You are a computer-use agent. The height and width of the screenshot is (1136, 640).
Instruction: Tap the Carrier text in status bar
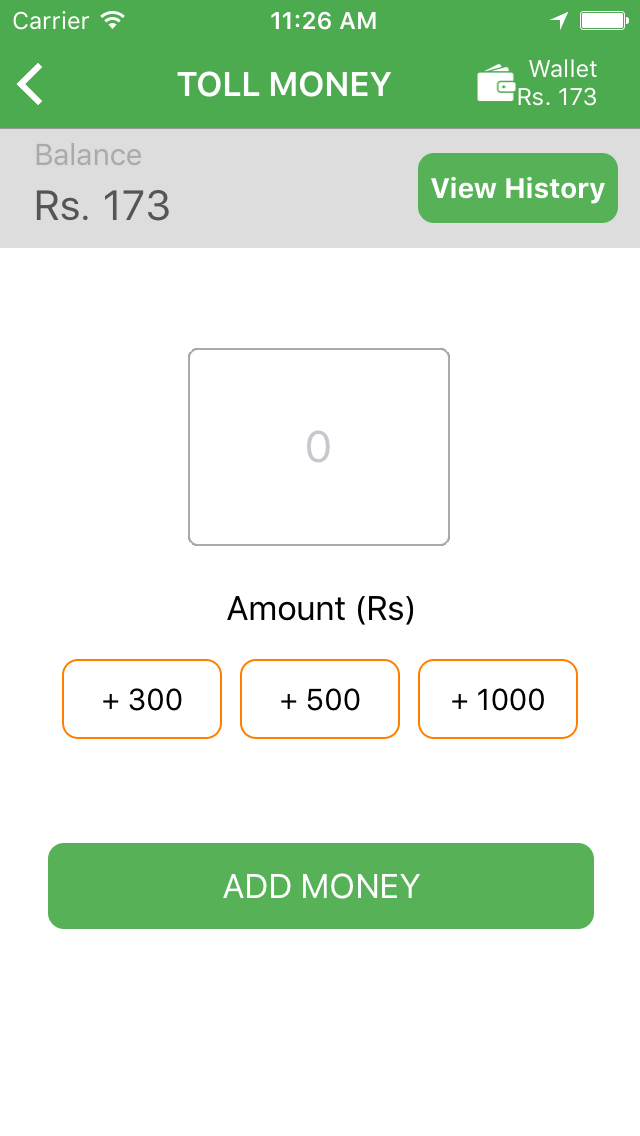(x=50, y=20)
